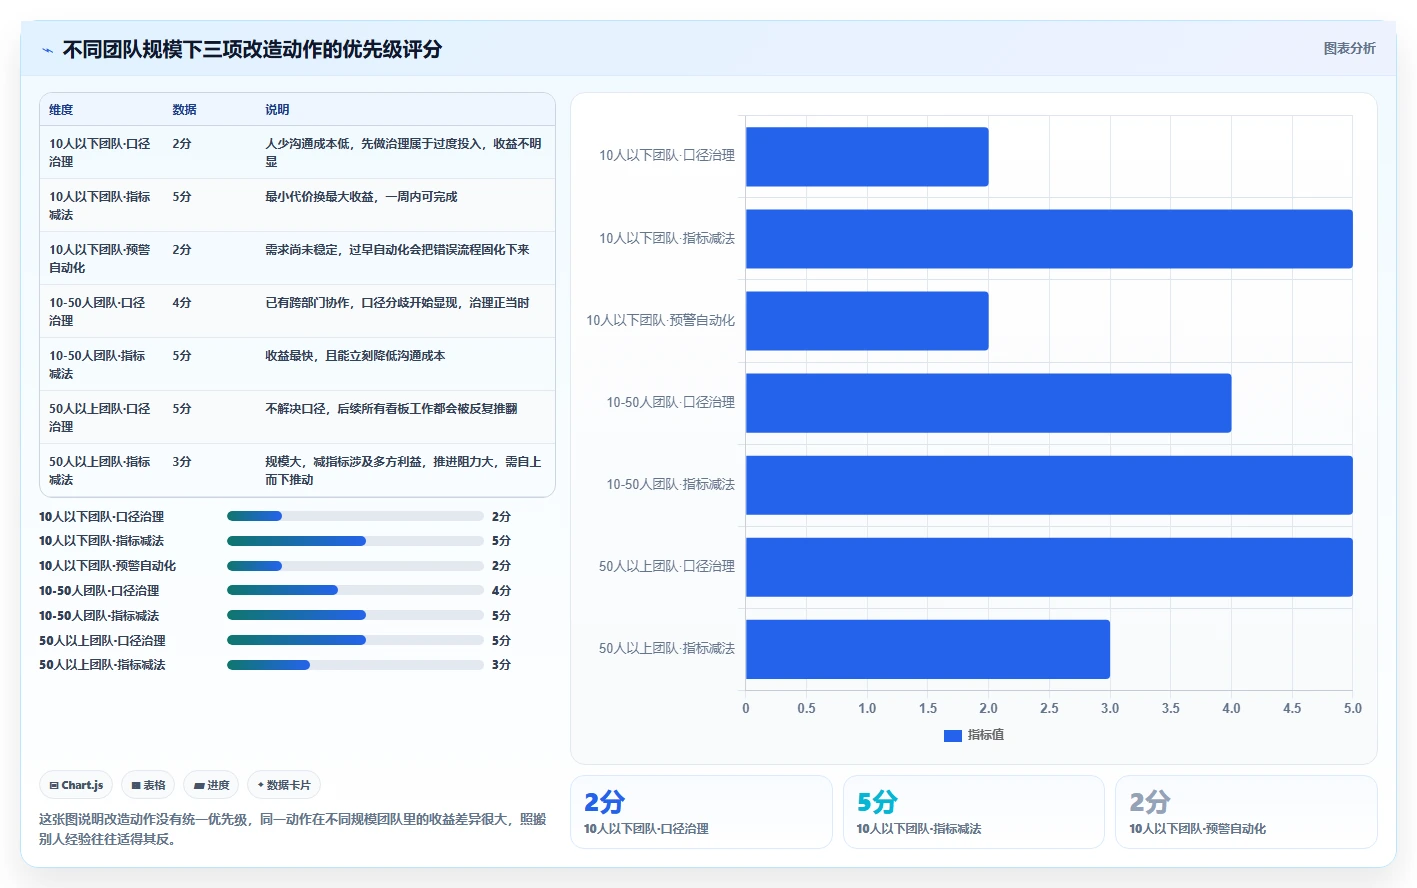The height and width of the screenshot is (888, 1417).
Task: Open data card 2分 10人以下团队·口径治理
Action: point(701,812)
